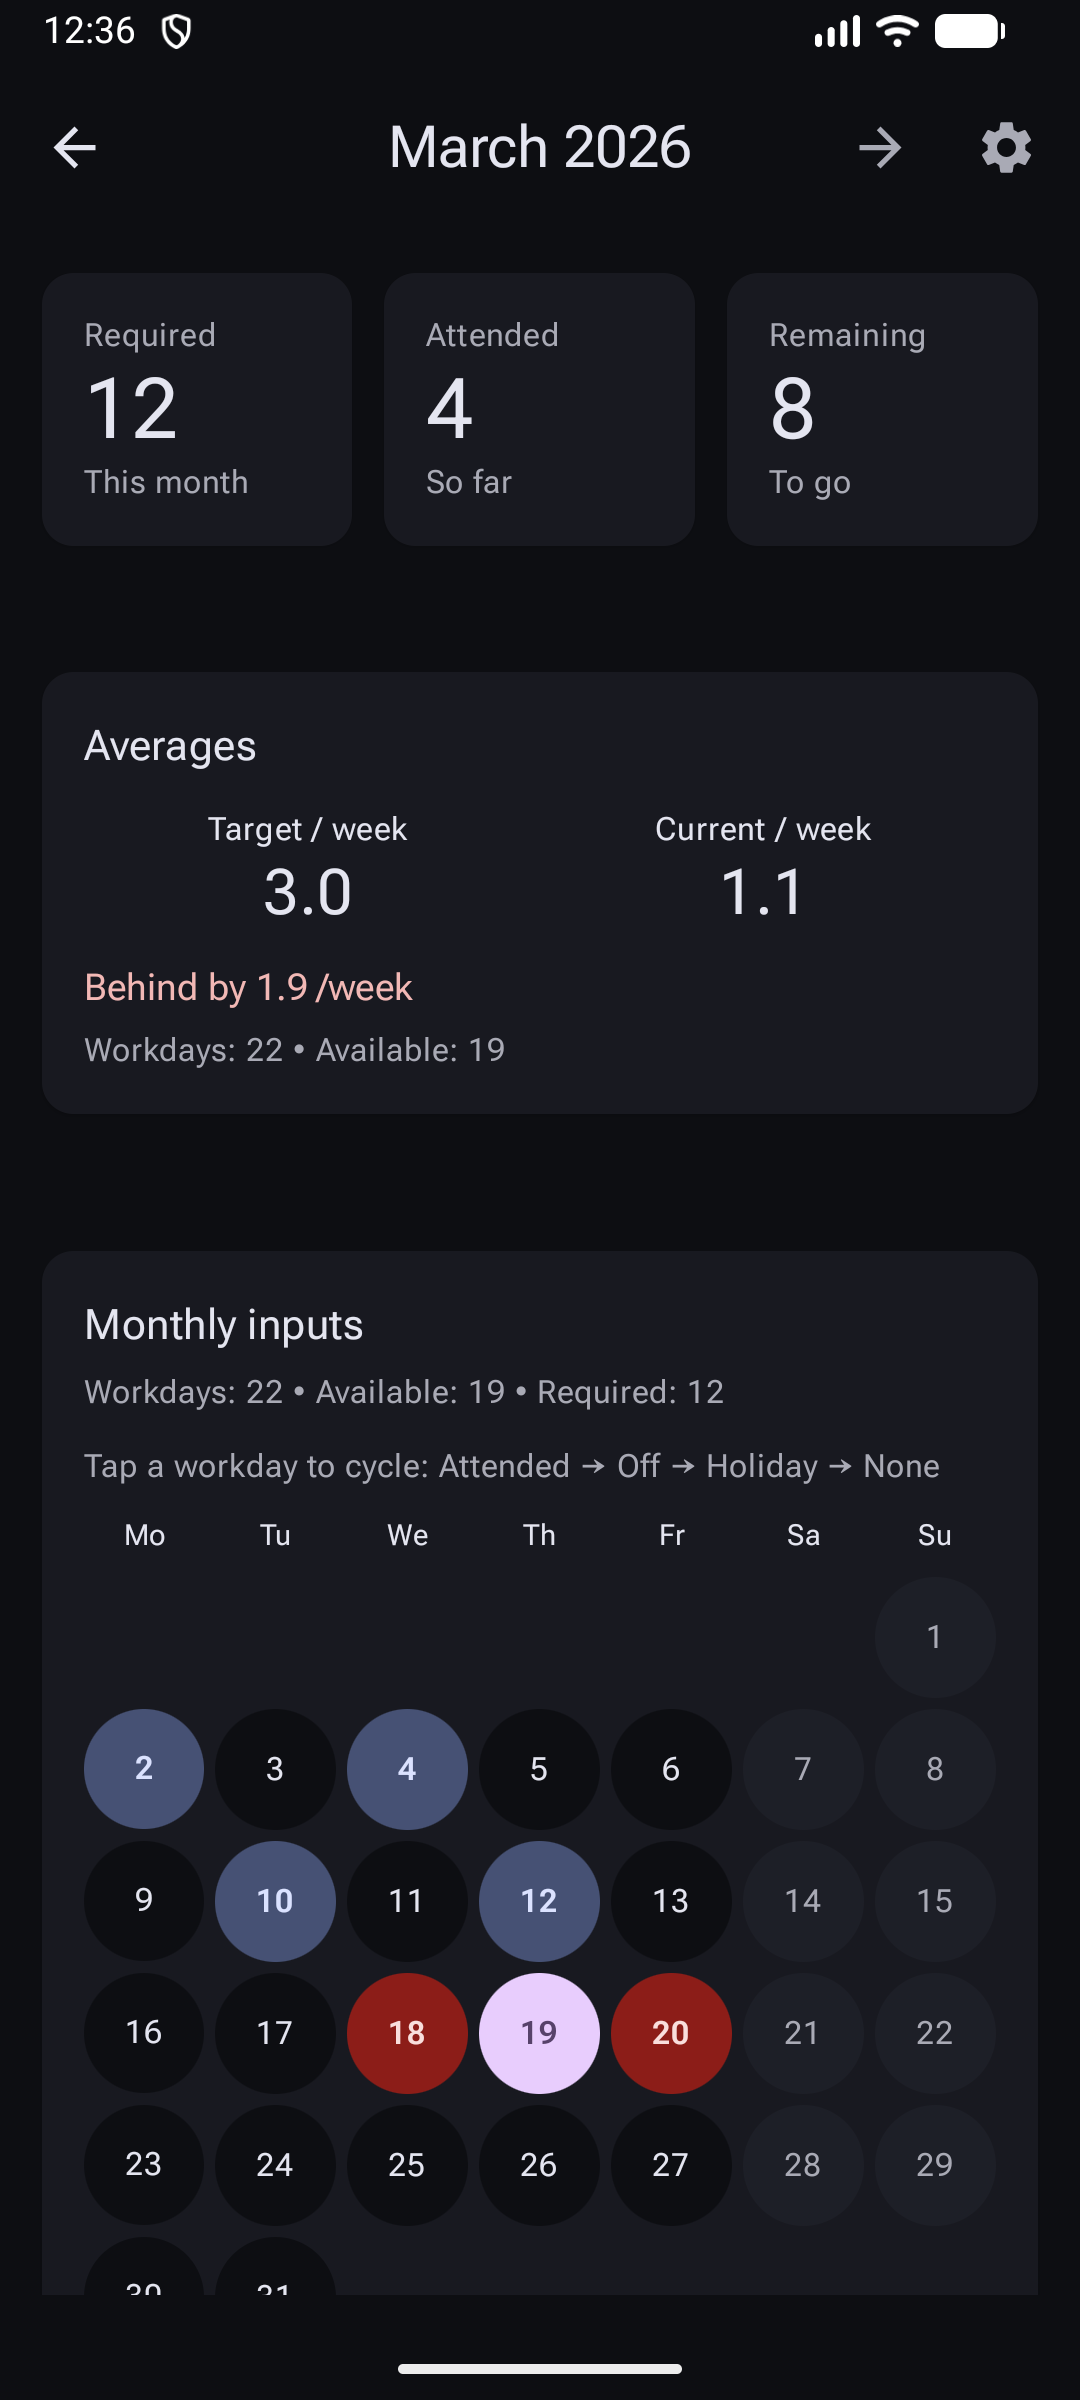Toggle attended day 2 on calendar

(x=144, y=1768)
